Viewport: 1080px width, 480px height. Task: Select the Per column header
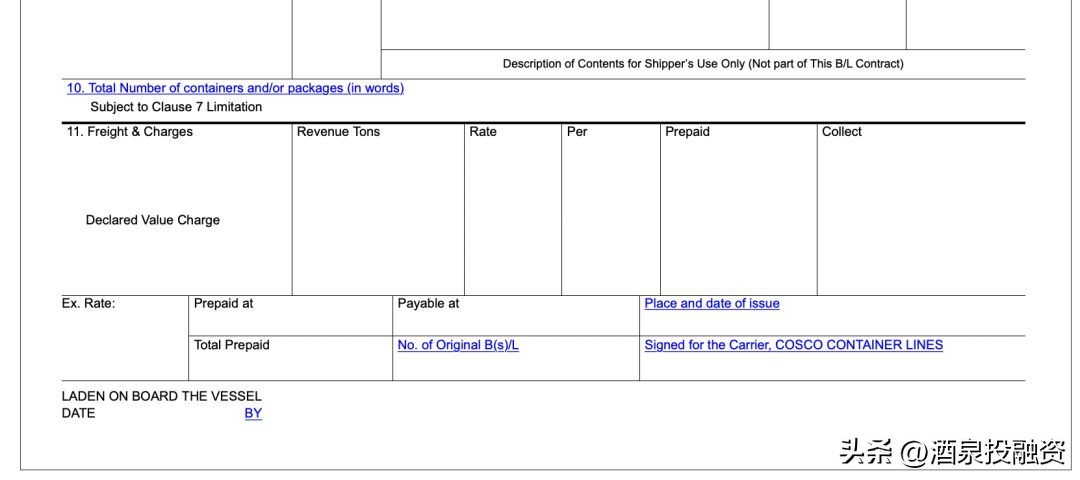click(577, 132)
